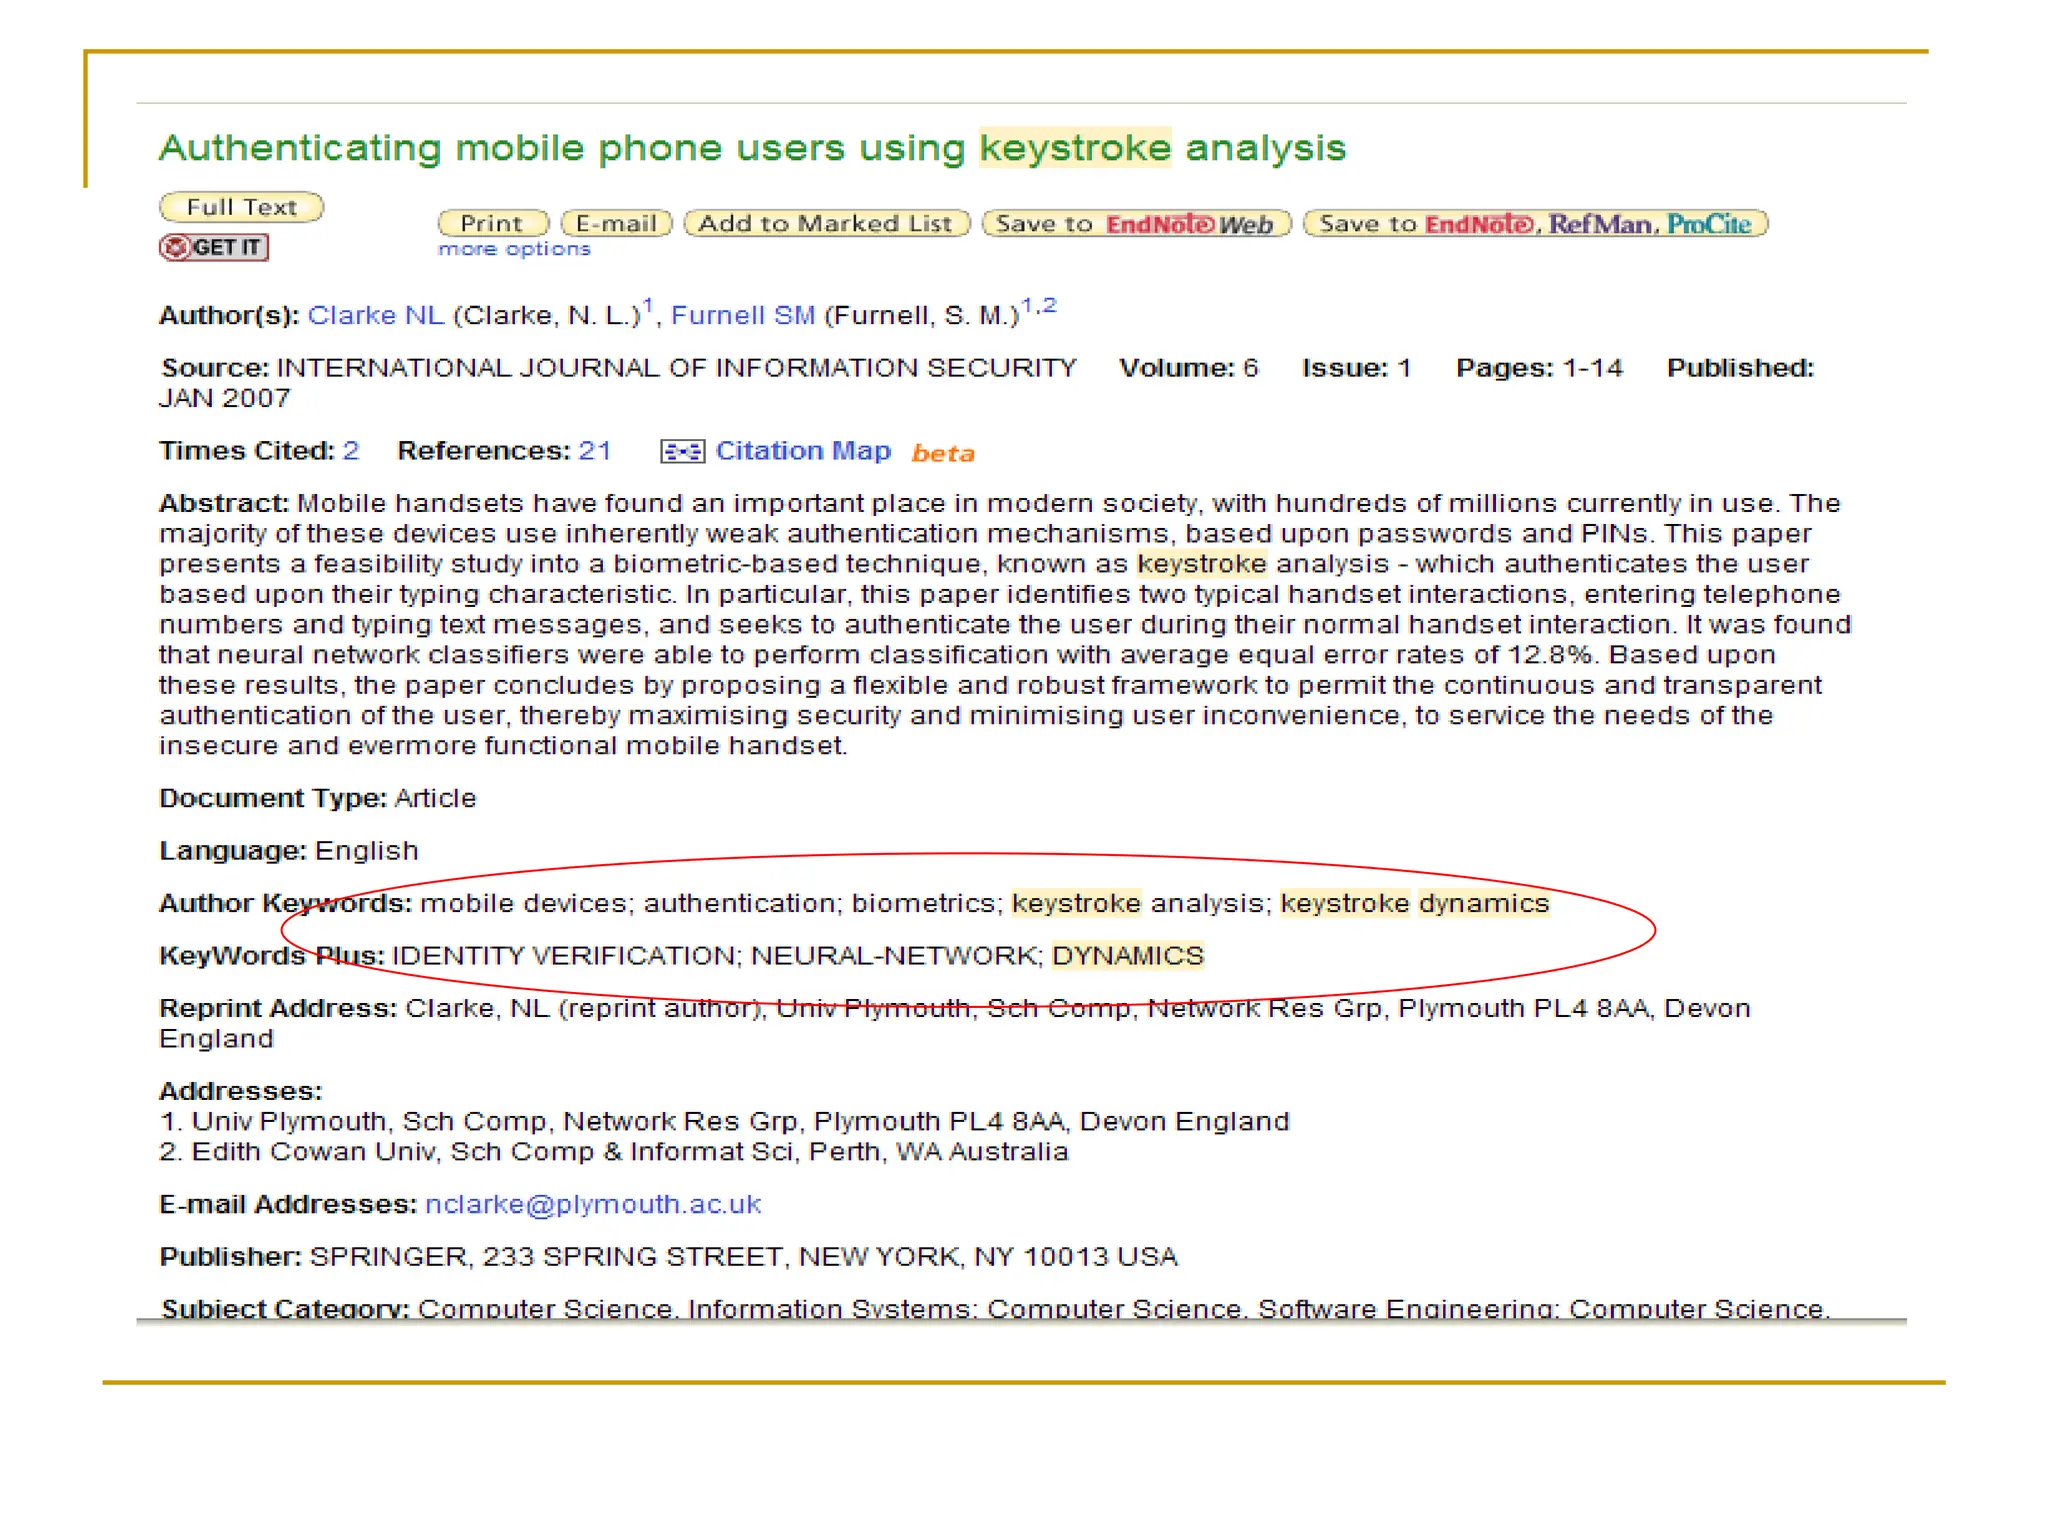
Task: Save to EndNote Web button
Action: [x=1136, y=223]
